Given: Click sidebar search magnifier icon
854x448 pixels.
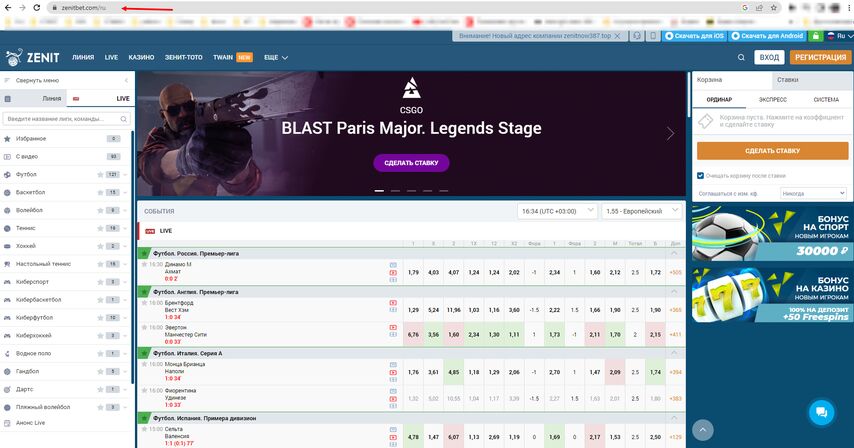Looking at the screenshot, I should click(x=124, y=119).
